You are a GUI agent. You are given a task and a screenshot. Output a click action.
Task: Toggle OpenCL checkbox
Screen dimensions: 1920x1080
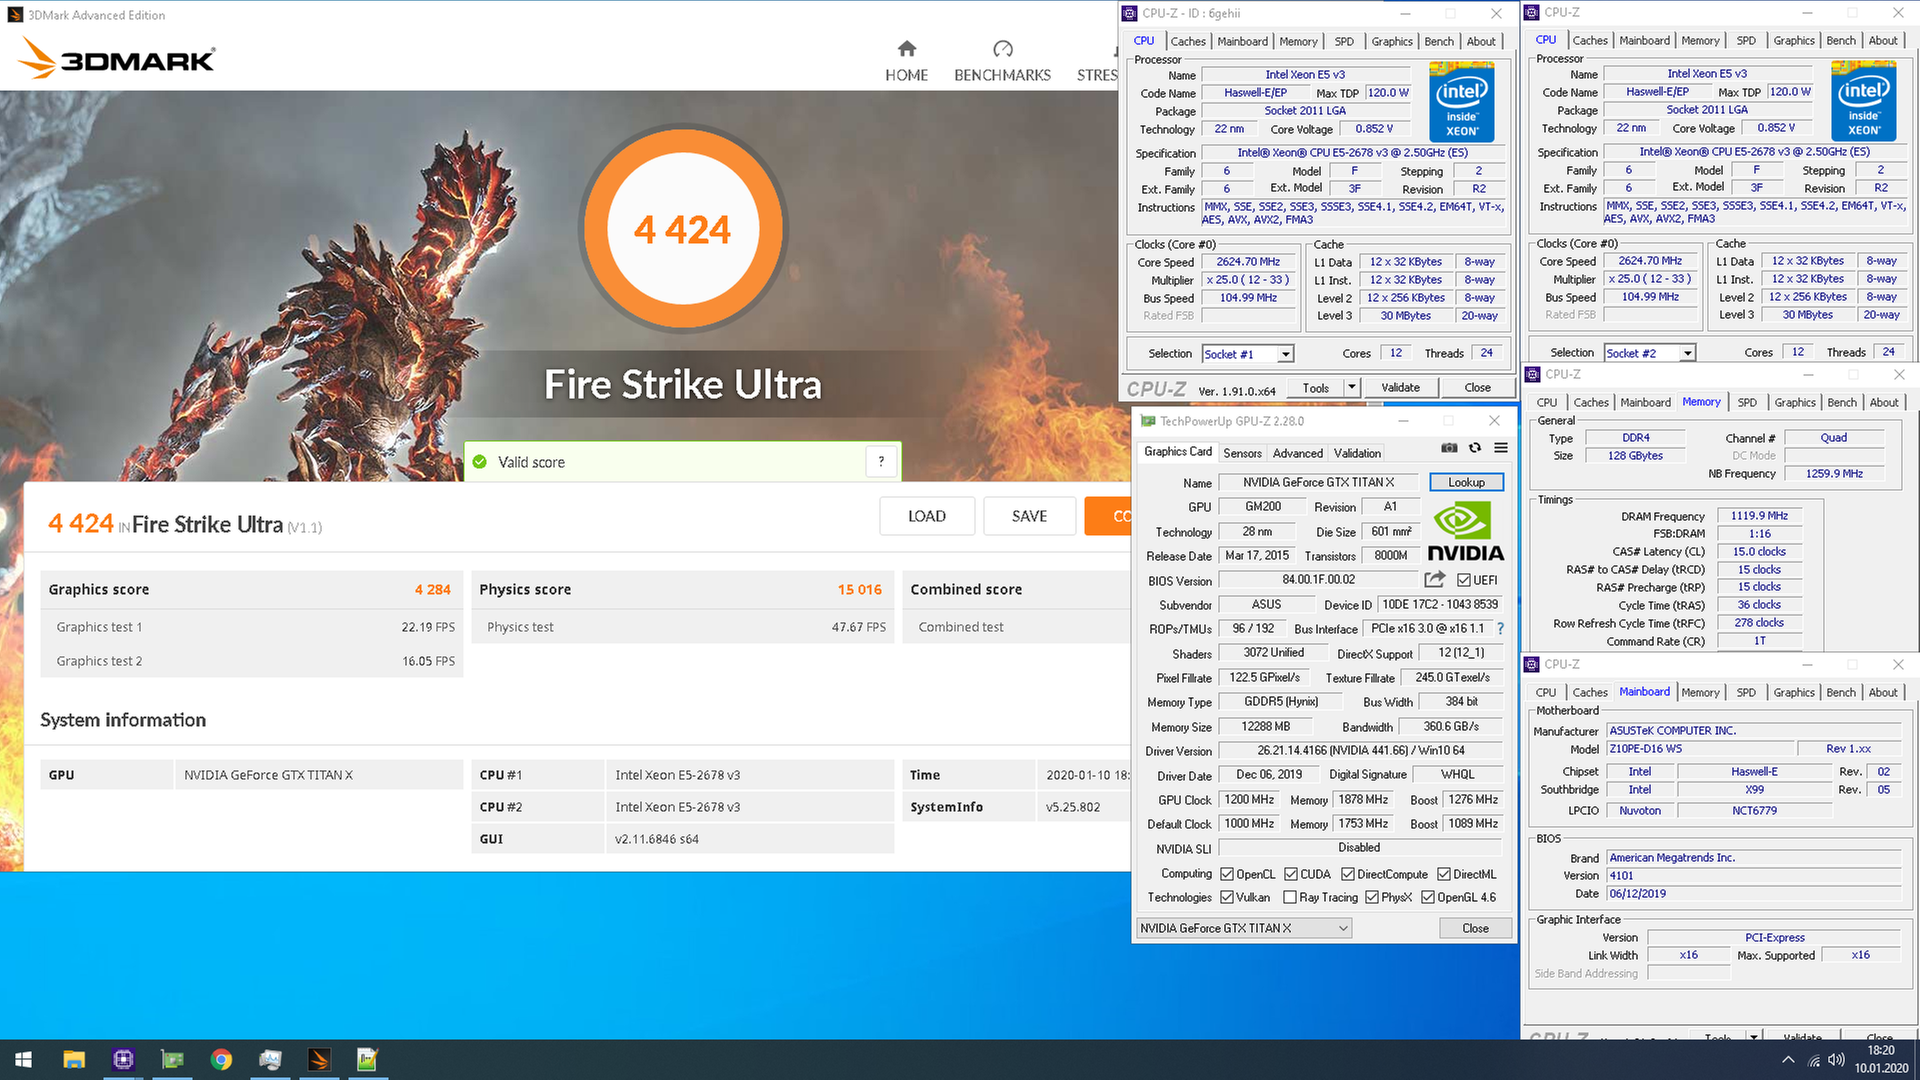click(x=1227, y=874)
